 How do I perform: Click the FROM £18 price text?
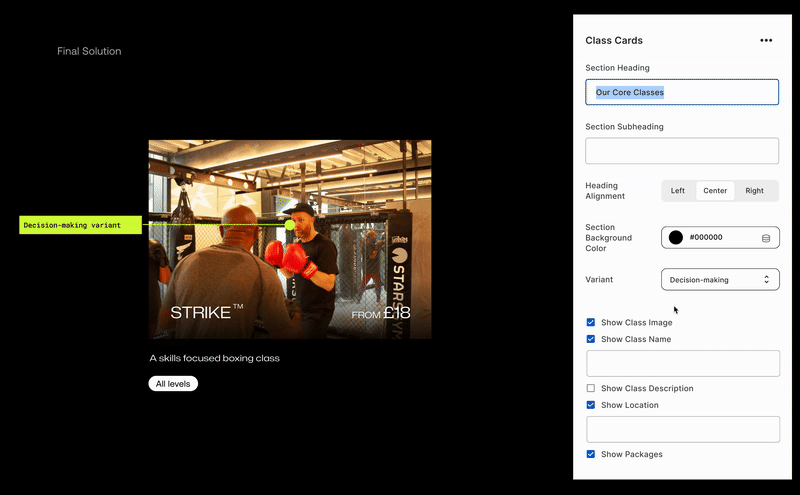381,313
